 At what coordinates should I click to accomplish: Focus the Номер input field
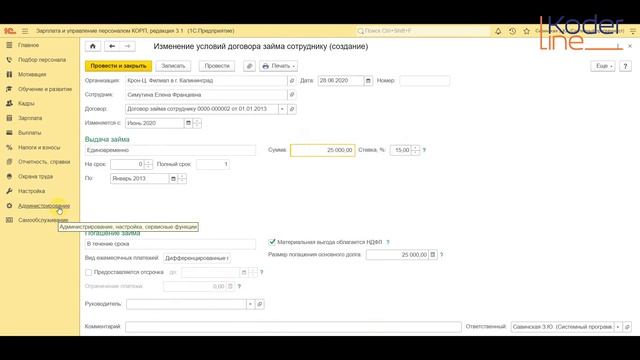[424, 81]
